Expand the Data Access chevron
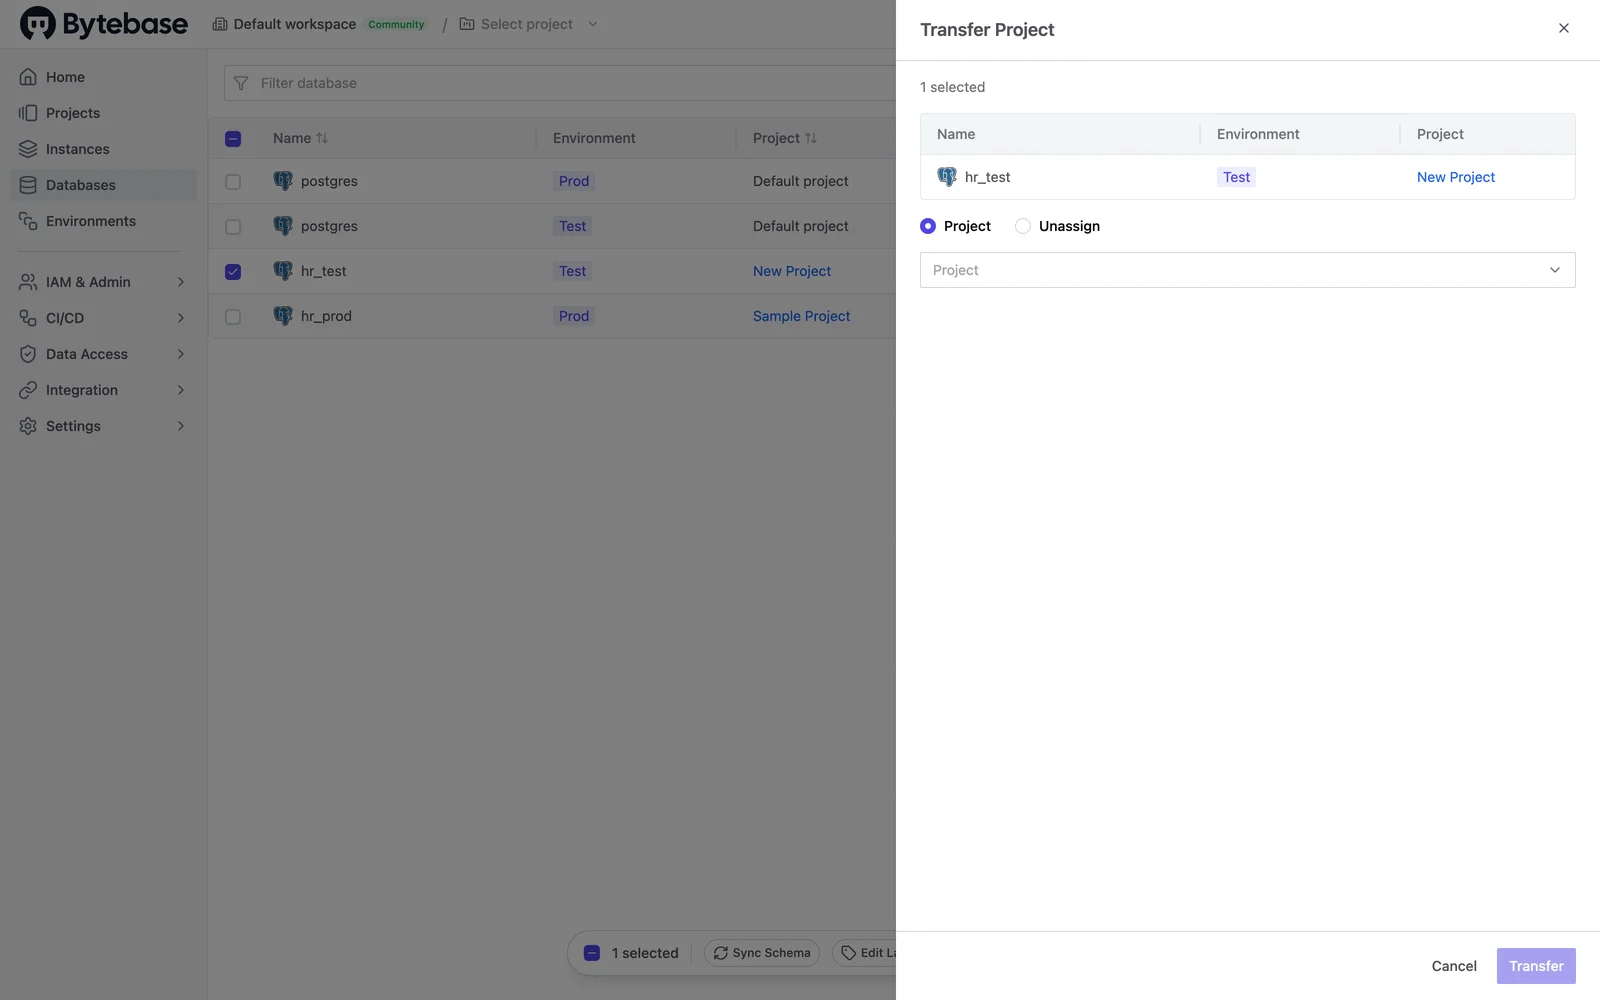Screen dimensions: 1600x1000 181,354
